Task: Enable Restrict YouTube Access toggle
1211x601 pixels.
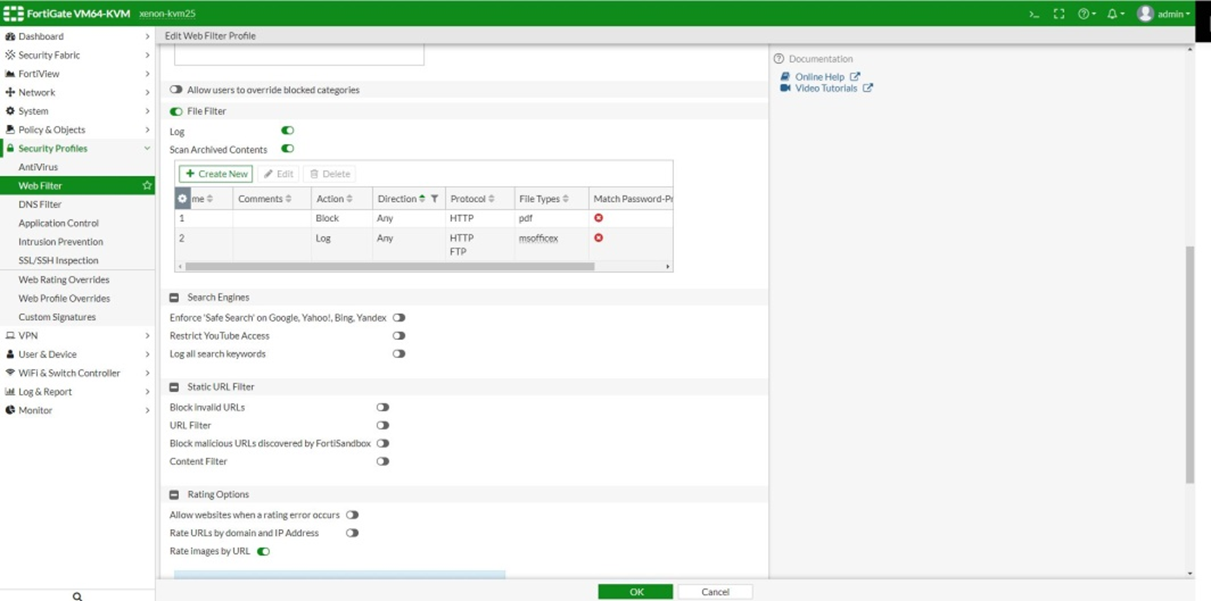Action: point(399,336)
